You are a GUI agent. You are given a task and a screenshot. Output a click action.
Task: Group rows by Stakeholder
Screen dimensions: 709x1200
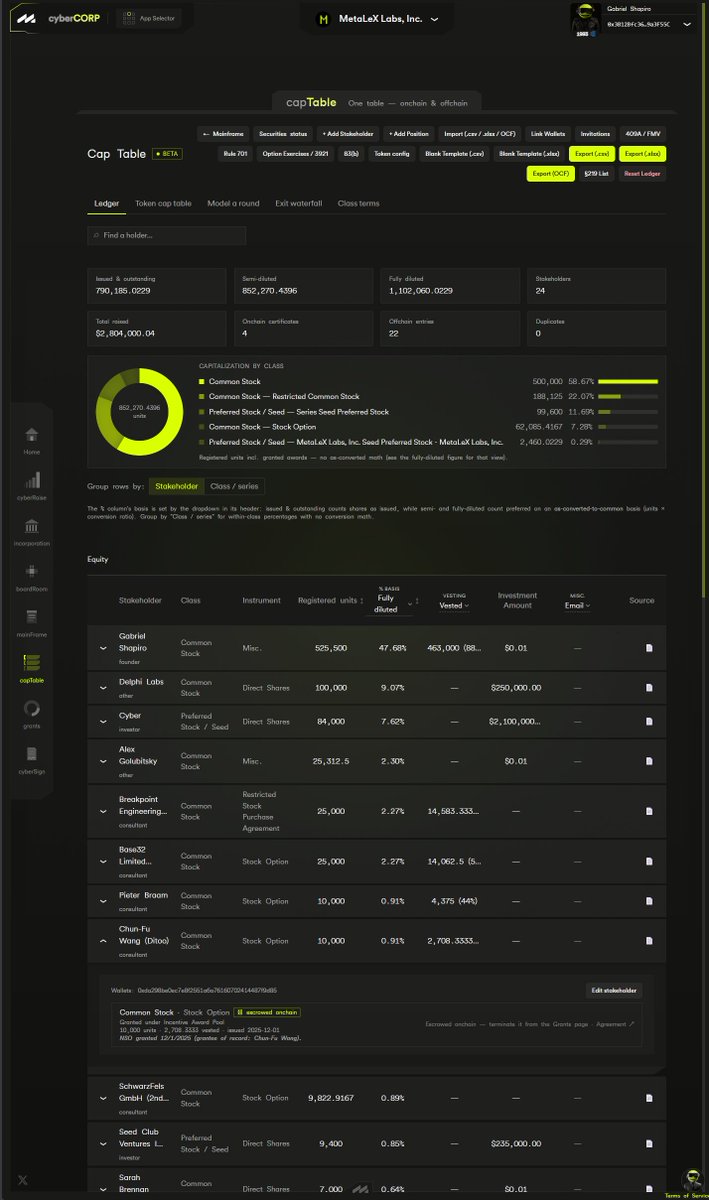click(176, 486)
